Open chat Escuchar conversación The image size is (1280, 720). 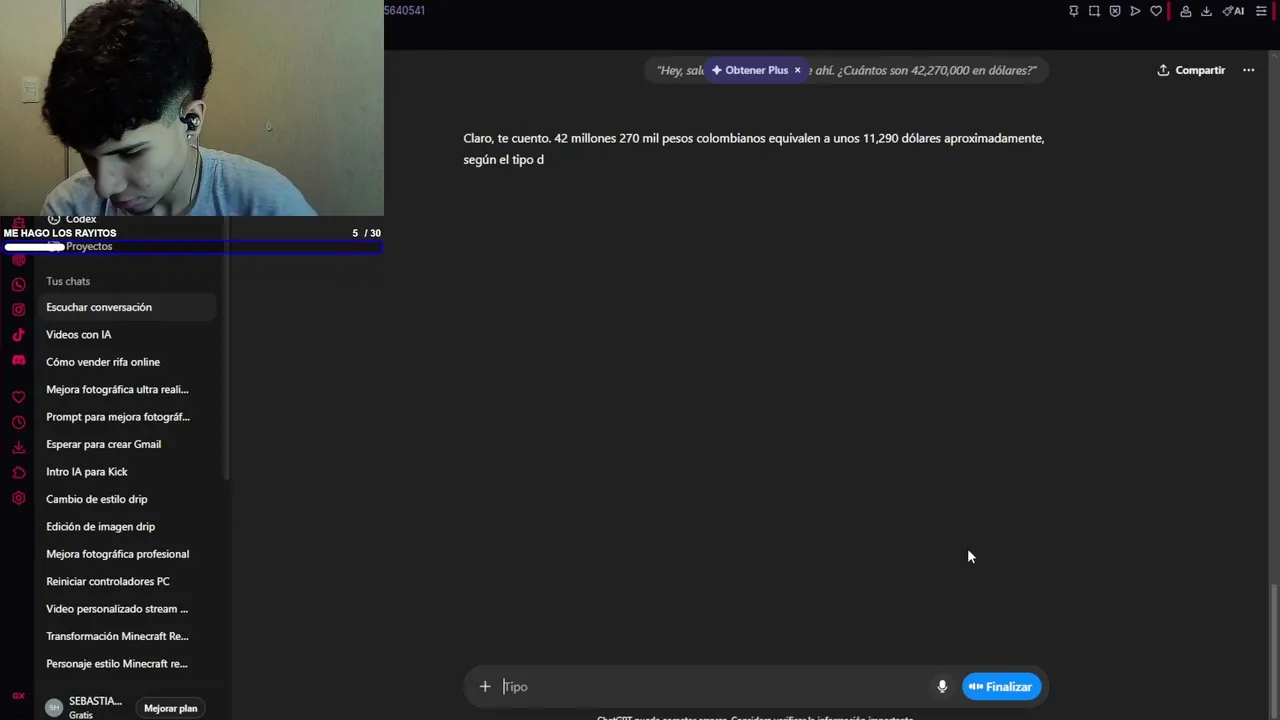(x=128, y=307)
